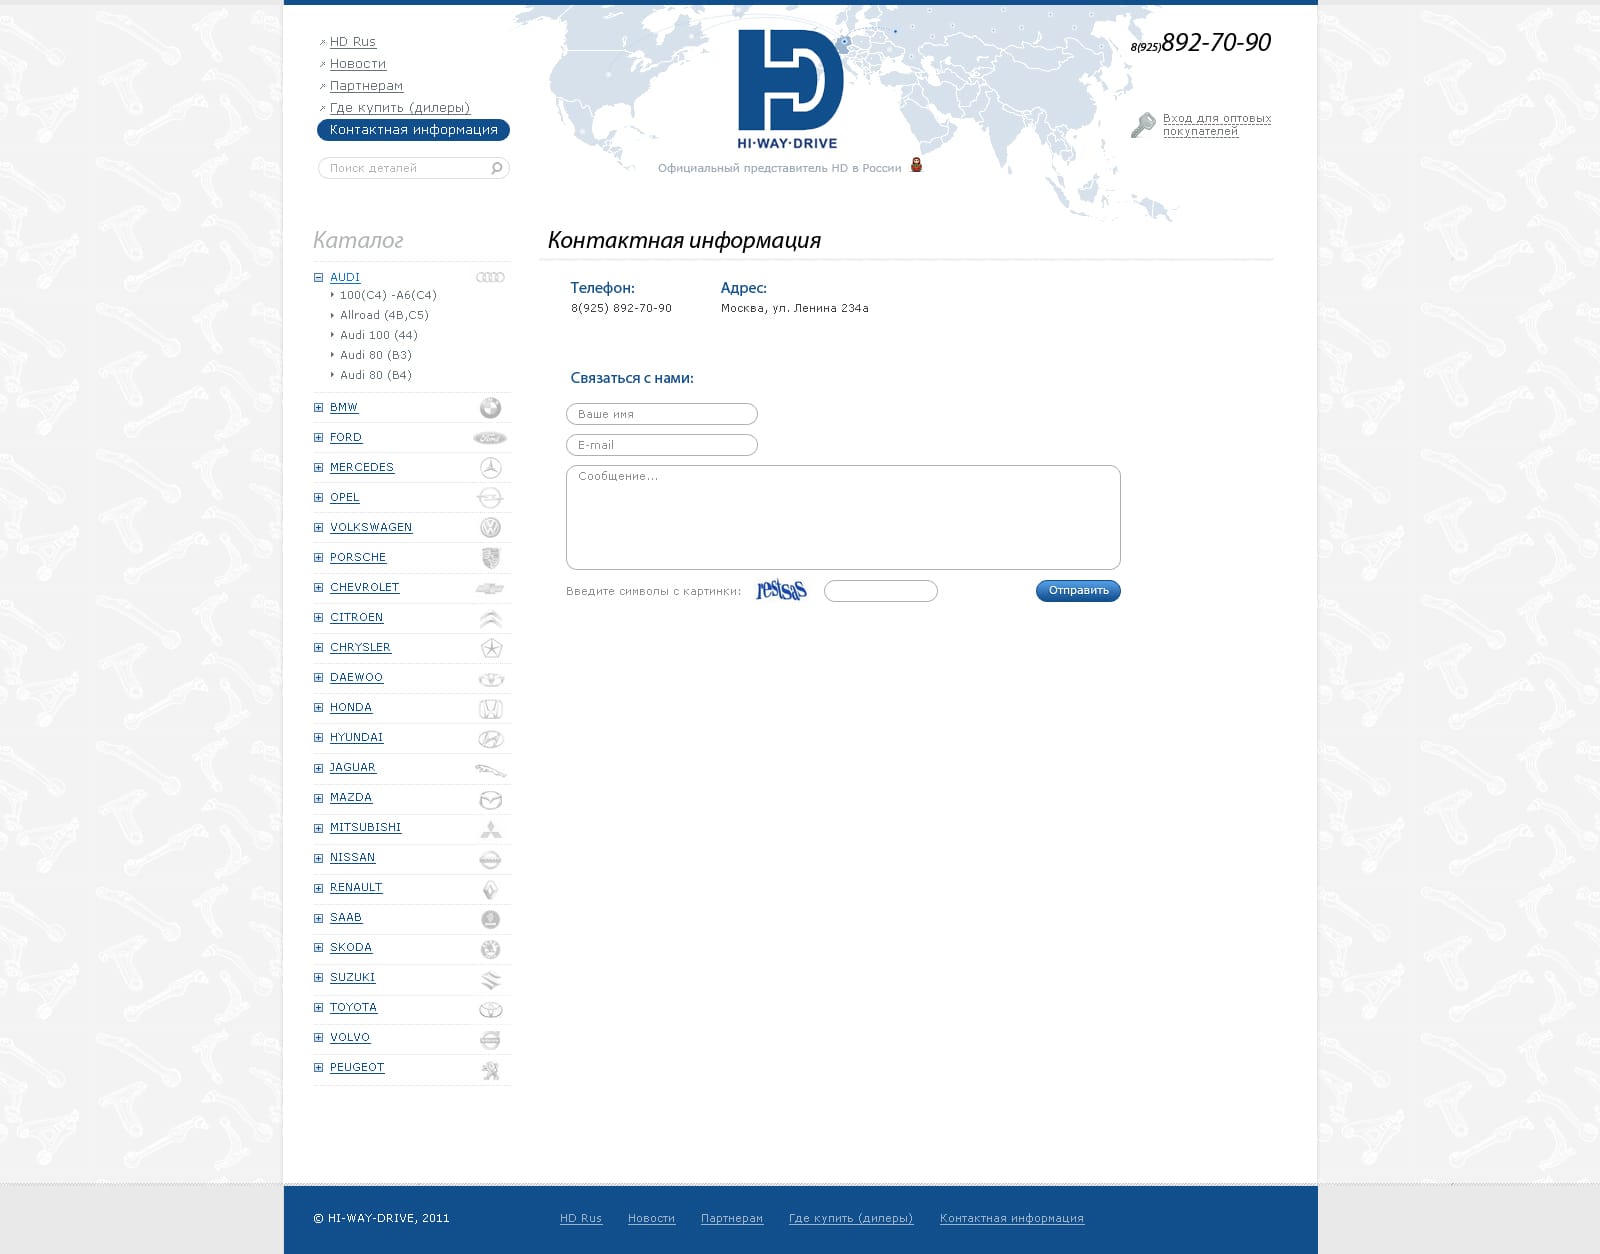Open footer Новости link
Image resolution: width=1600 pixels, height=1254 pixels.
651,1218
